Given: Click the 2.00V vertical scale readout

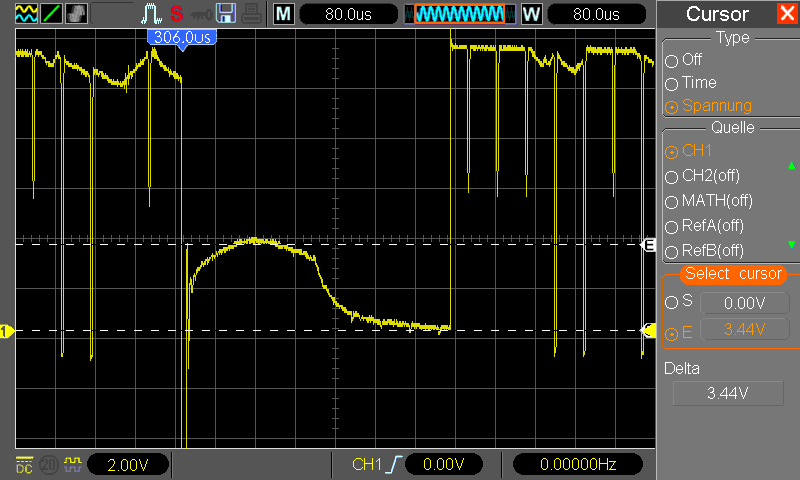Looking at the screenshot, I should pyautogui.click(x=128, y=465).
